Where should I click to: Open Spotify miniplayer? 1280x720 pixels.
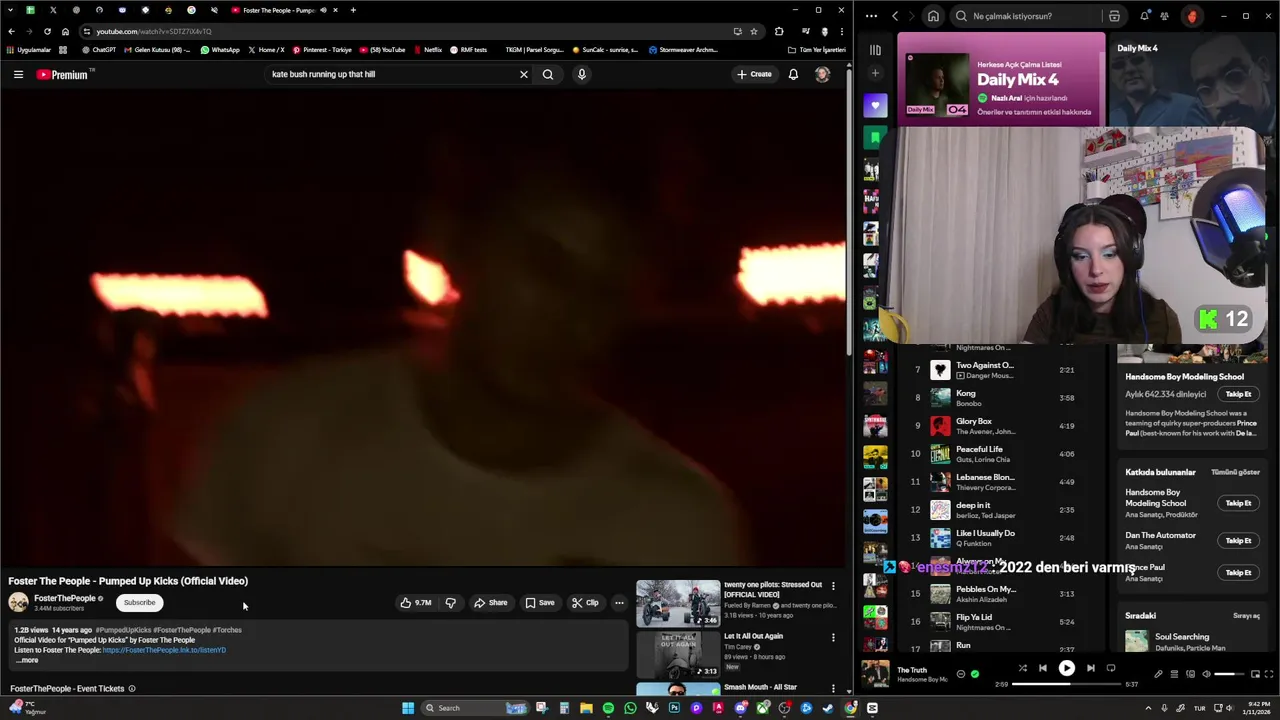tap(1255, 674)
